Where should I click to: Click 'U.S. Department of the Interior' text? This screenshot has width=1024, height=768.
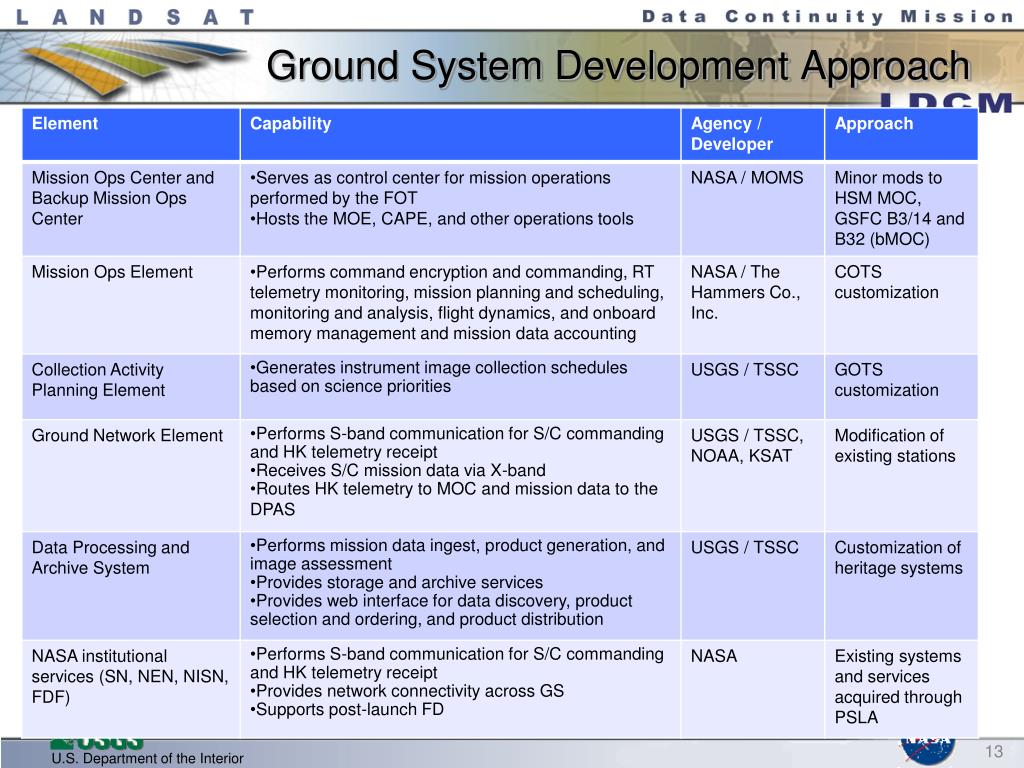coord(148,758)
